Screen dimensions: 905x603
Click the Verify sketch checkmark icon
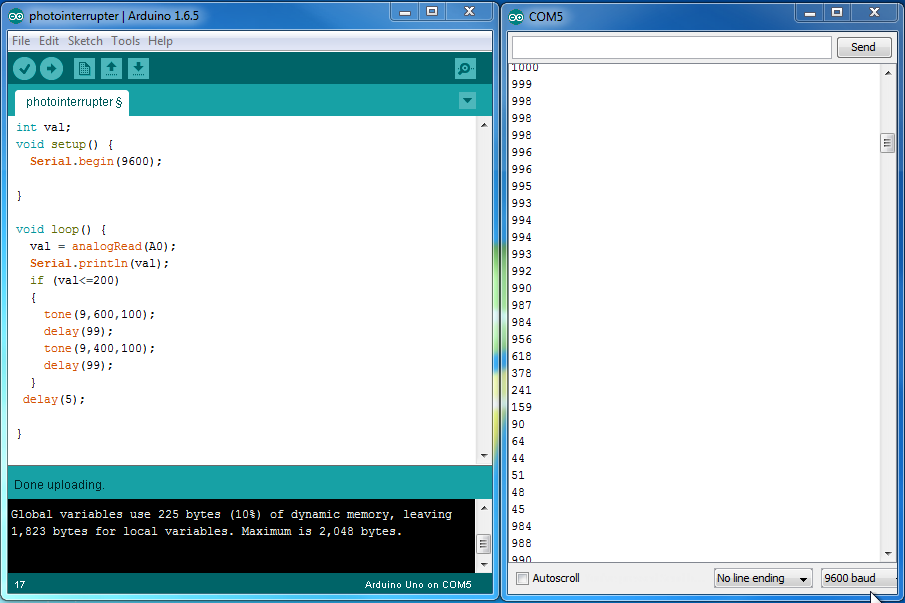24,69
